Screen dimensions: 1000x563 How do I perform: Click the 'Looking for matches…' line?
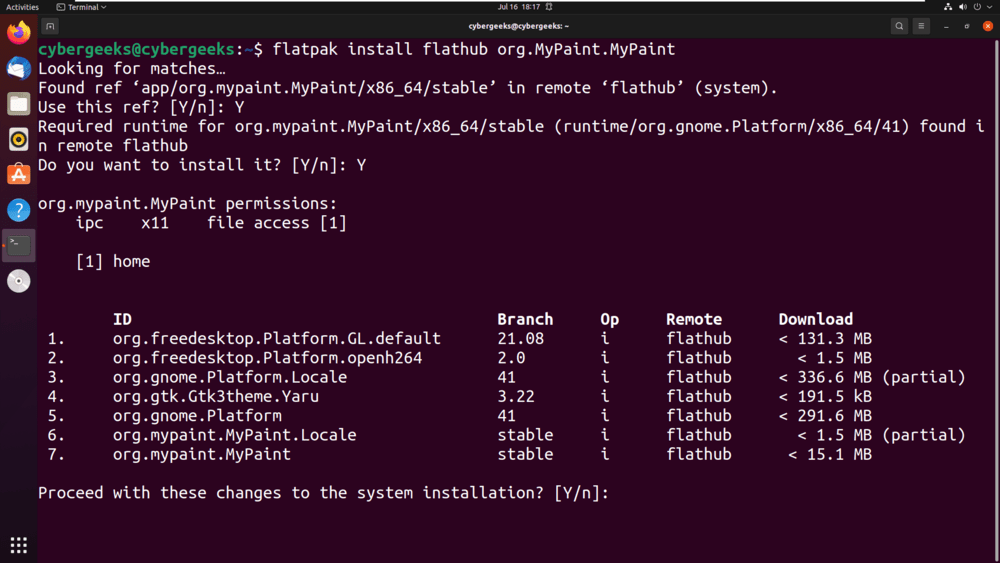tap(131, 68)
